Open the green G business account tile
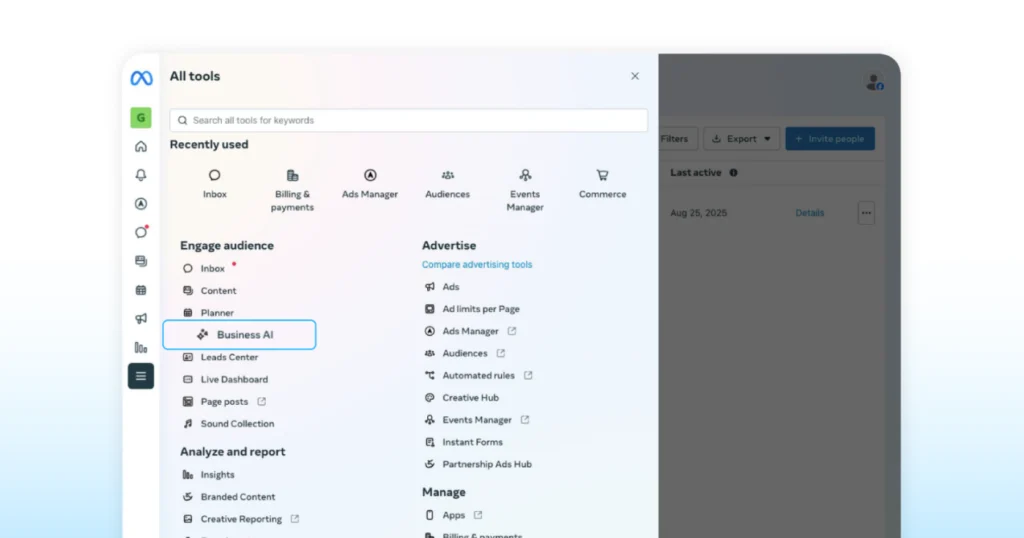Viewport: 1024px width, 538px height. (140, 118)
